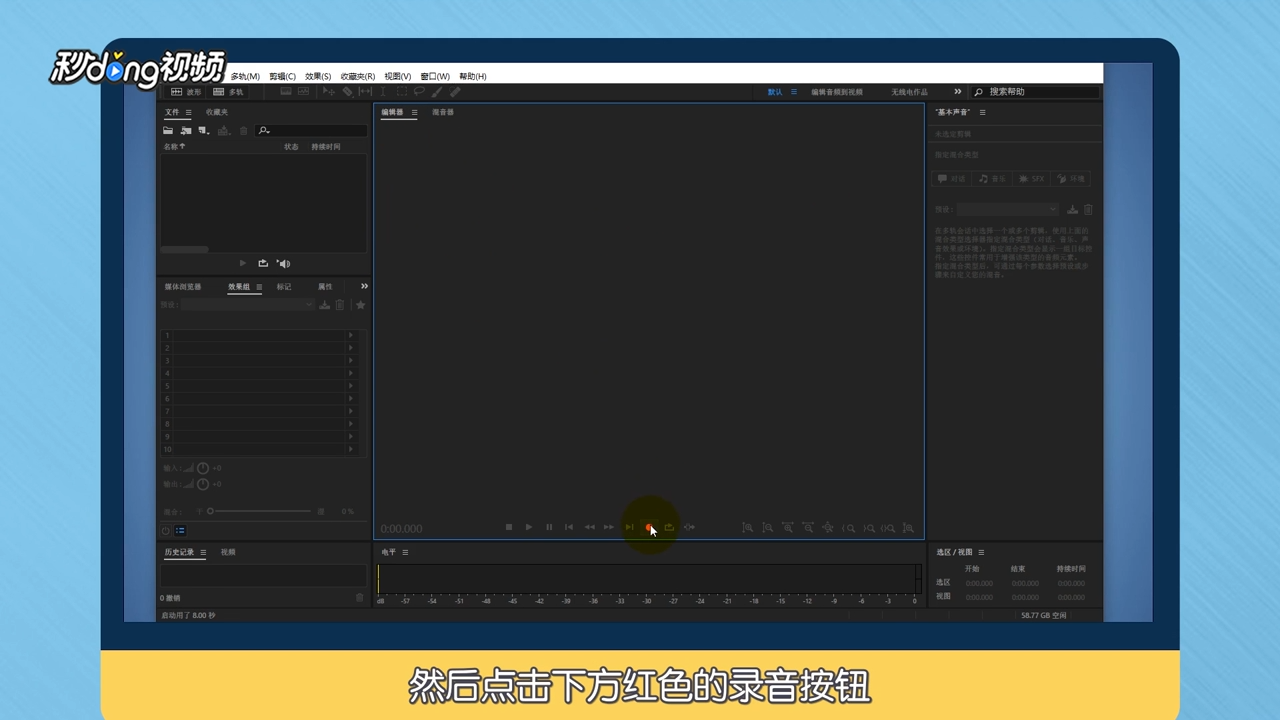Select the 默认 workspace
Viewport: 1280px width, 720px height.
775,92
